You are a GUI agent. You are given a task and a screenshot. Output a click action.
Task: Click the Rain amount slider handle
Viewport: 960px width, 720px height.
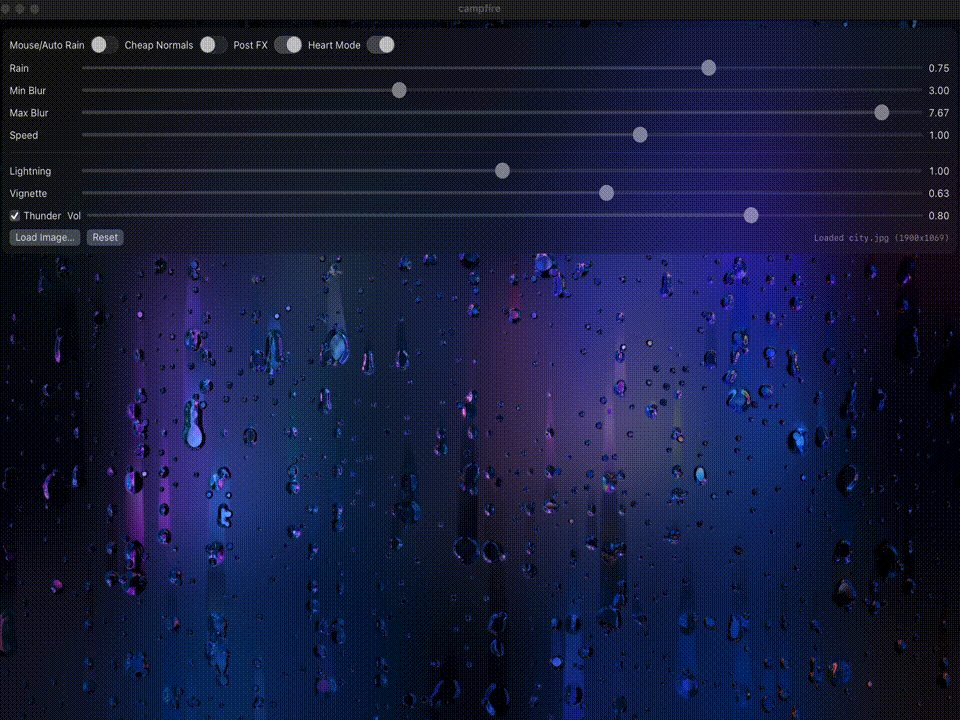tap(708, 67)
